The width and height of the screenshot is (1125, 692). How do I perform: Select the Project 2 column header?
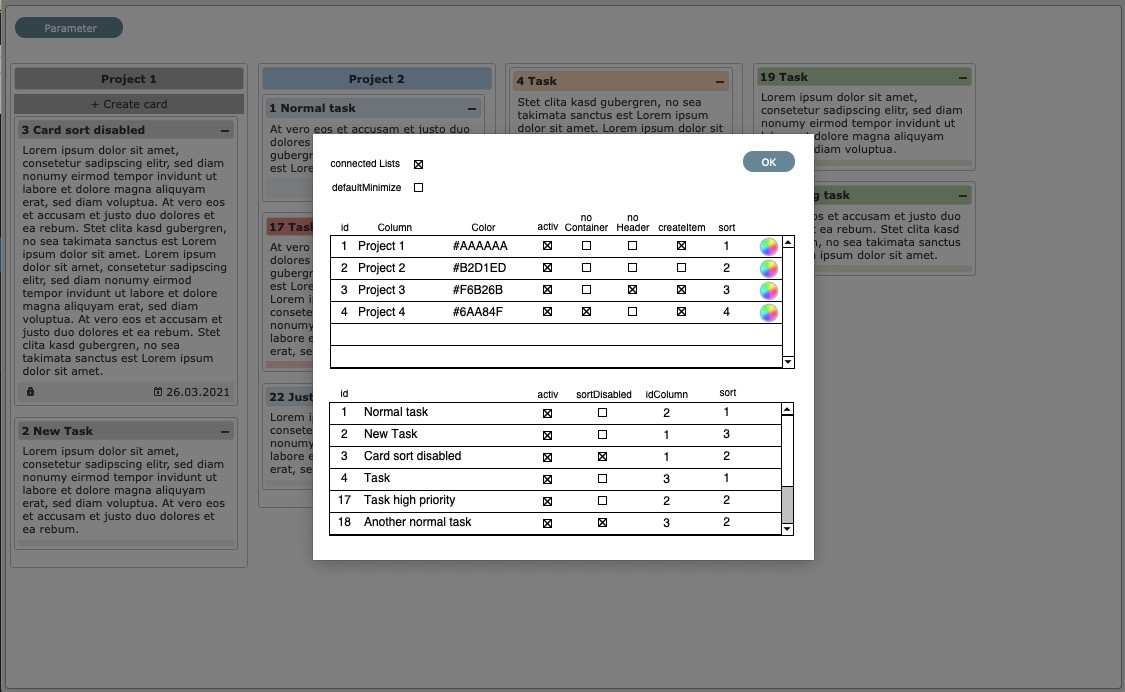pos(376,79)
